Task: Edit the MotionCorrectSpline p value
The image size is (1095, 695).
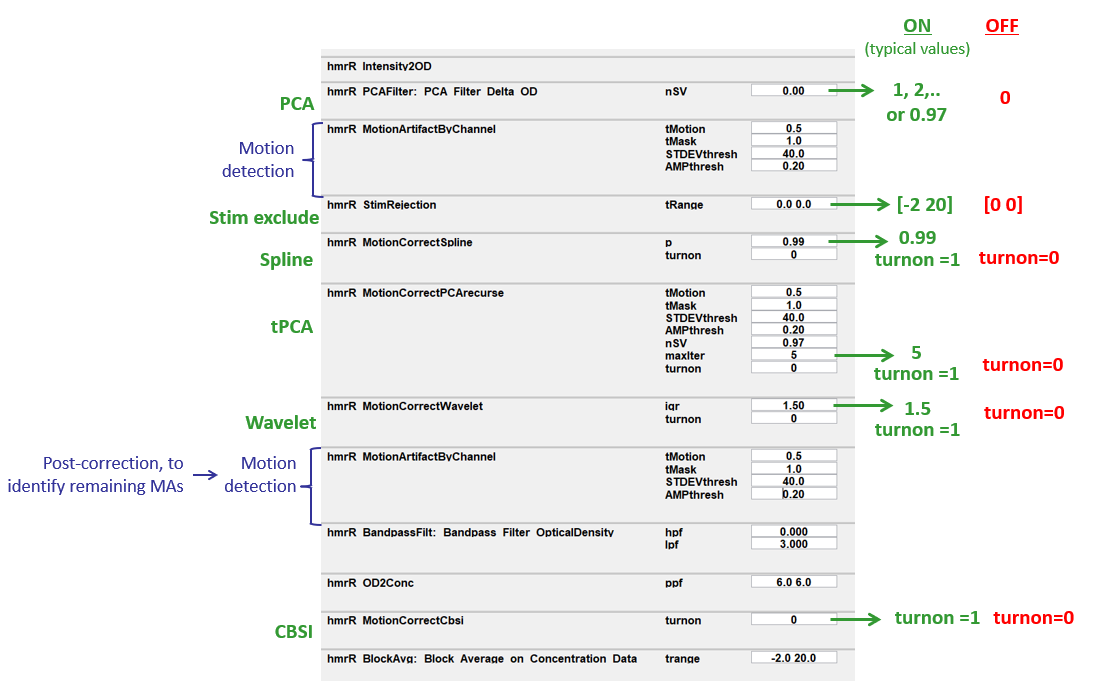Action: coord(793,242)
